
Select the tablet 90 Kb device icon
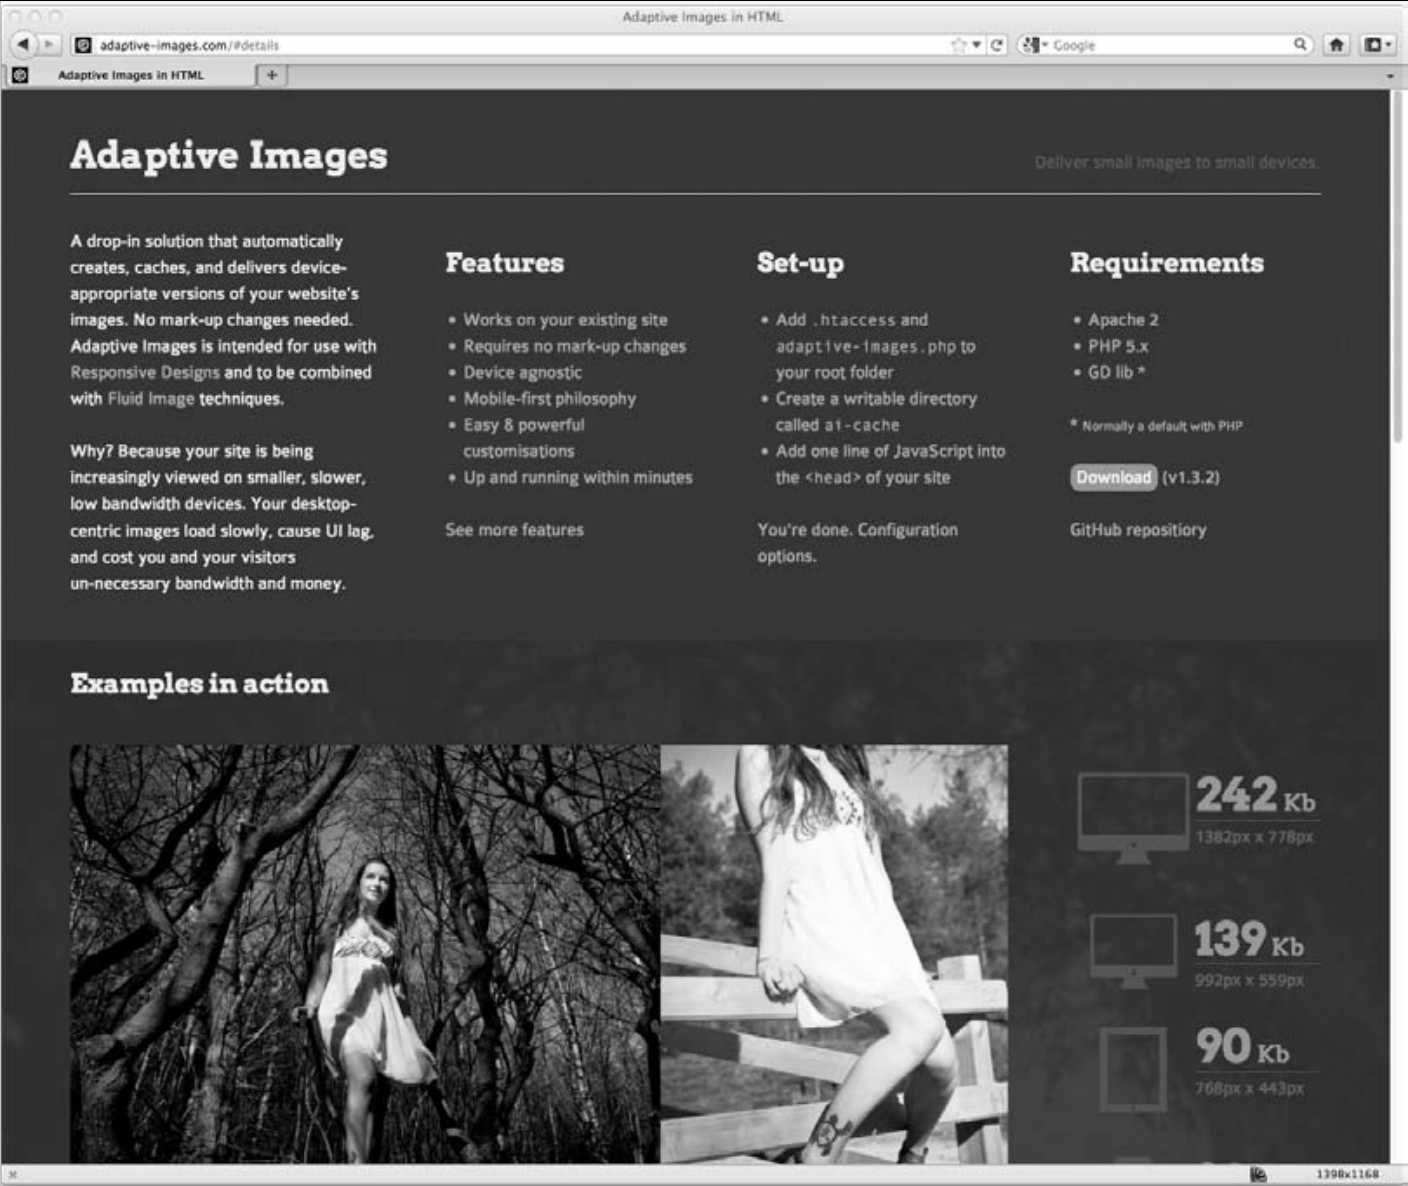(x=1132, y=1068)
